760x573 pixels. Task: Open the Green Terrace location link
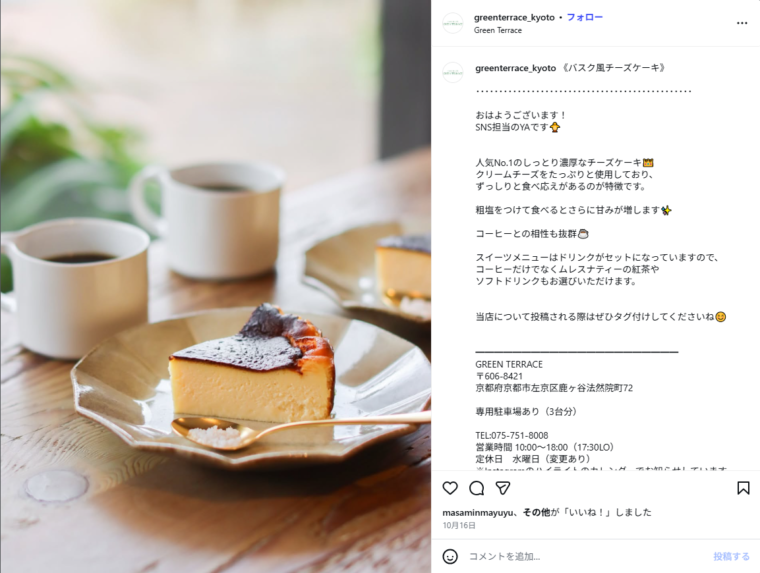[498, 30]
